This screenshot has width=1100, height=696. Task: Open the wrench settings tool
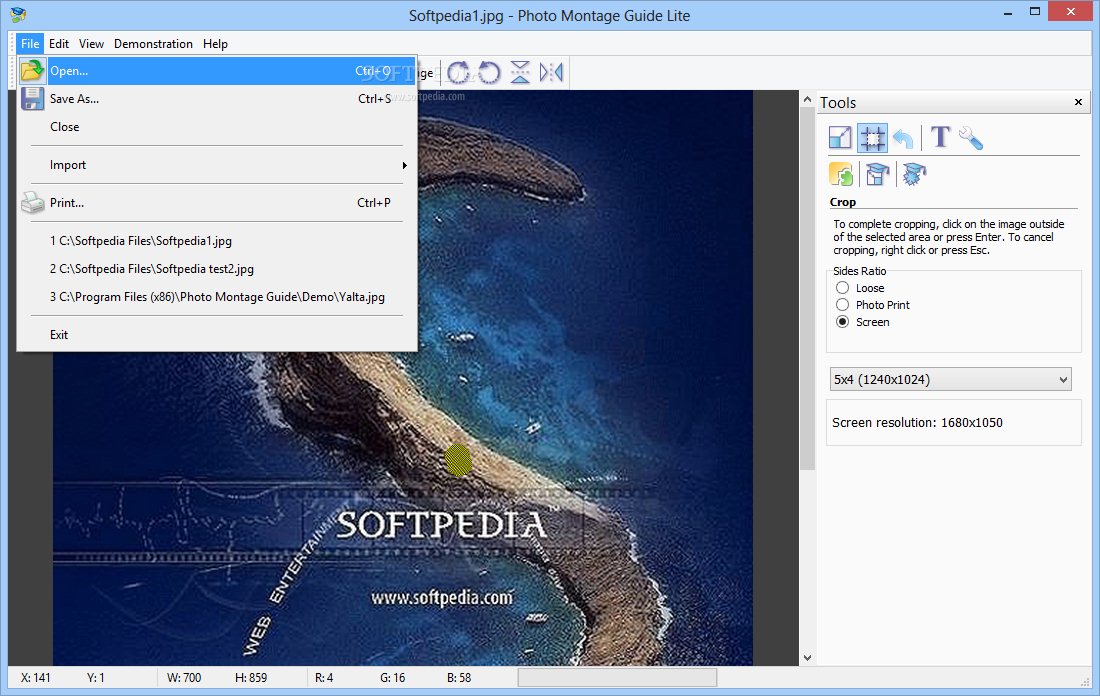[971, 138]
